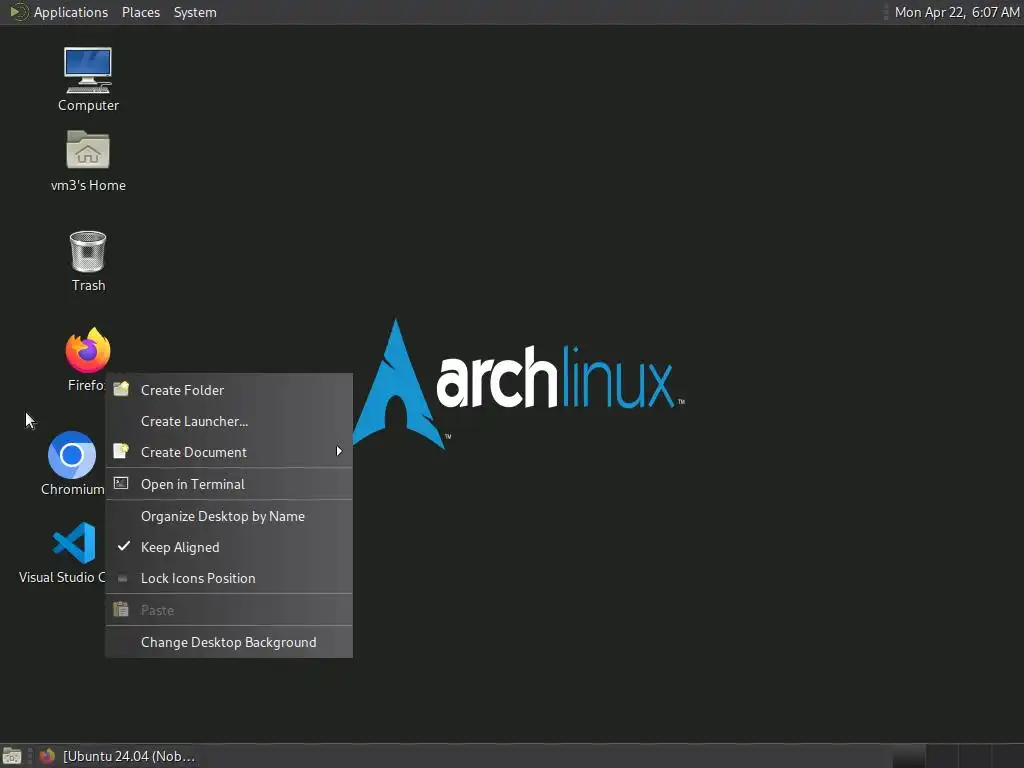Image resolution: width=1024 pixels, height=768 pixels.
Task: Click the clock showing Mon Apr 22
Action: [x=957, y=12]
